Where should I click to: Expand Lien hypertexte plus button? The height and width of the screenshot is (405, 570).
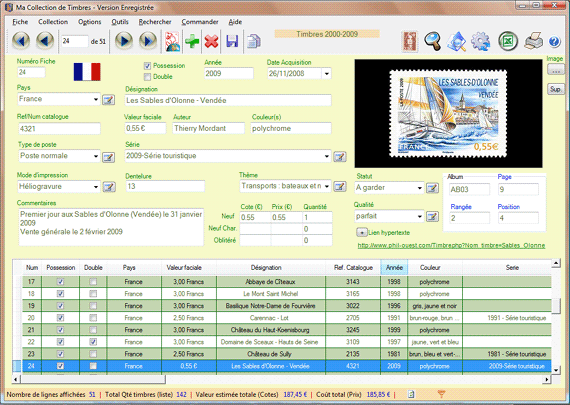[362, 233]
